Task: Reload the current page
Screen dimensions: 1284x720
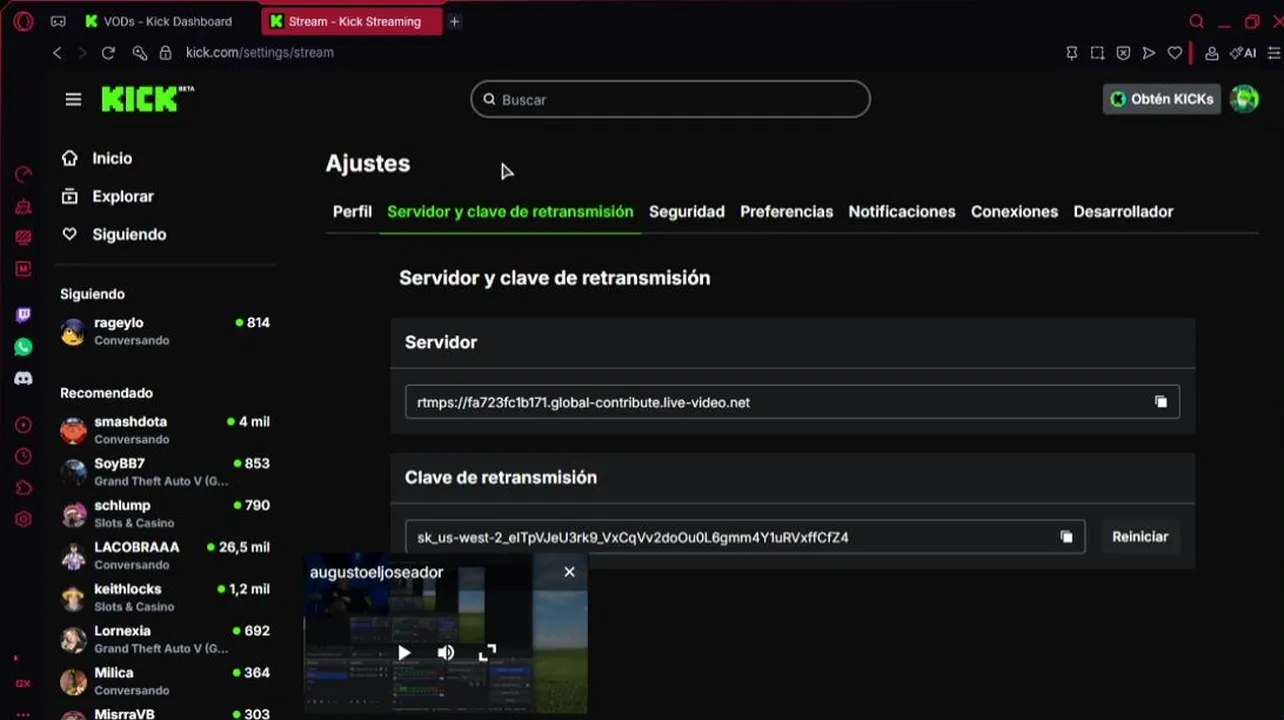Action: (108, 52)
